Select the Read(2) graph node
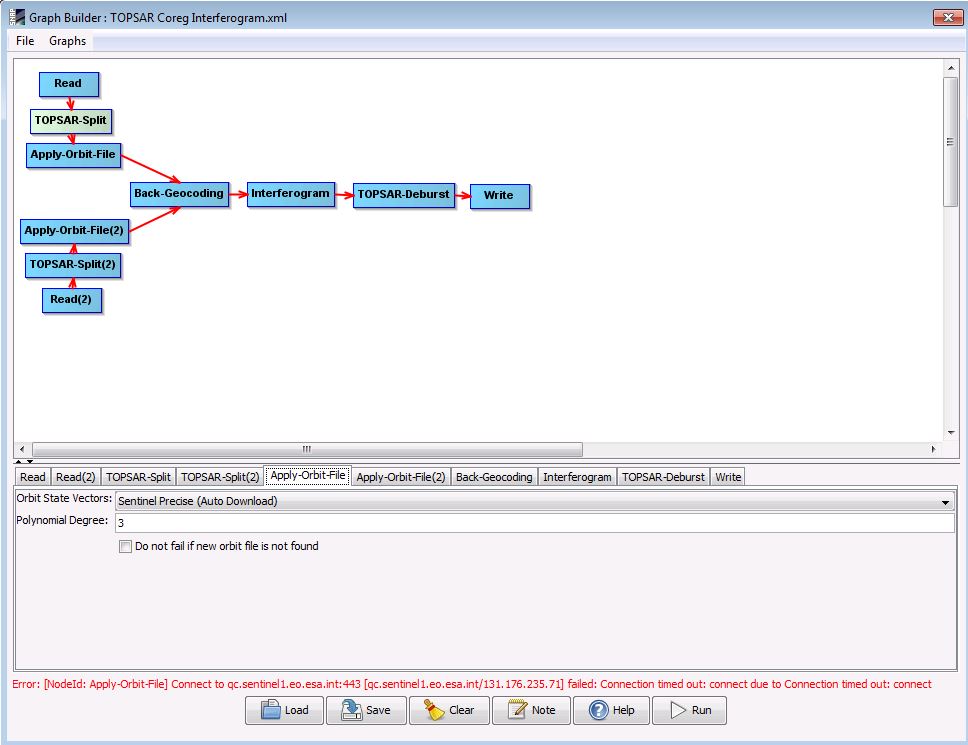Screen dimensions: 968x745 click(72, 300)
